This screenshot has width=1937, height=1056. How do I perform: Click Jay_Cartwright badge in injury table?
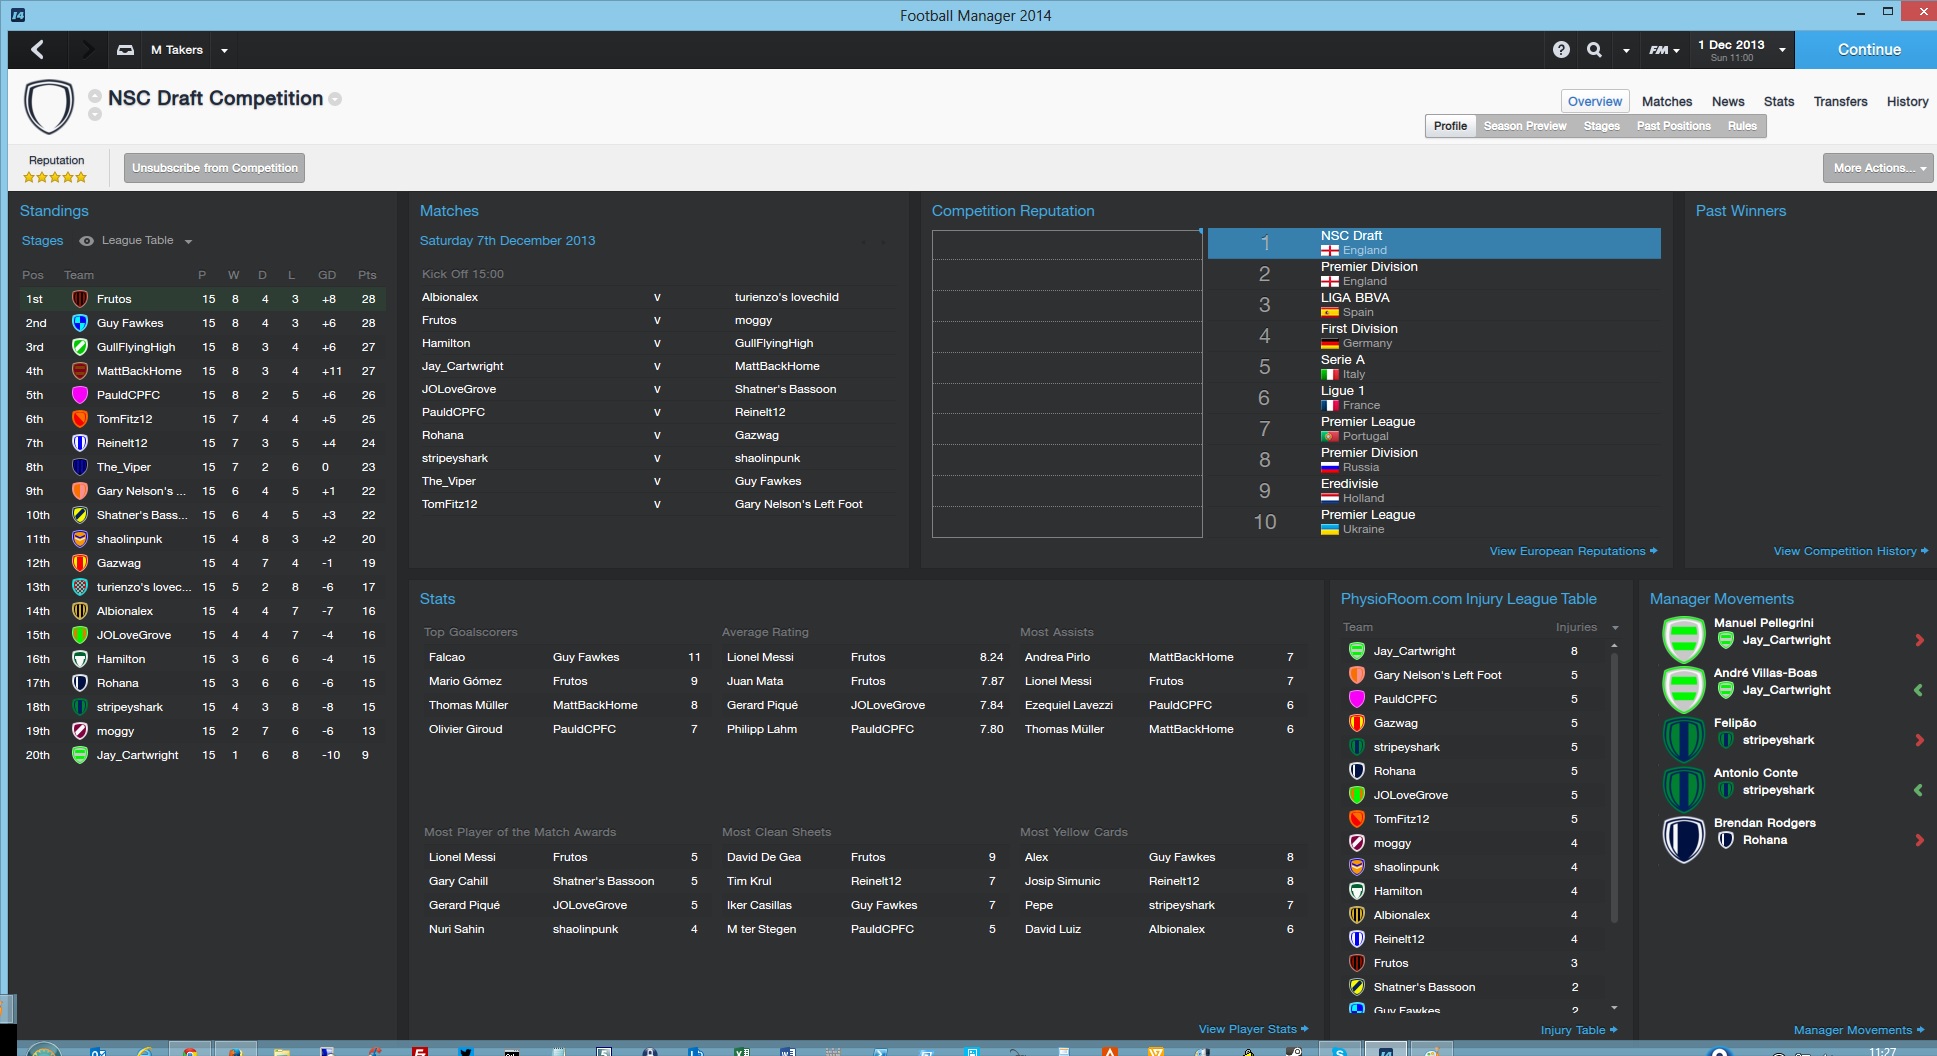[x=1357, y=651]
